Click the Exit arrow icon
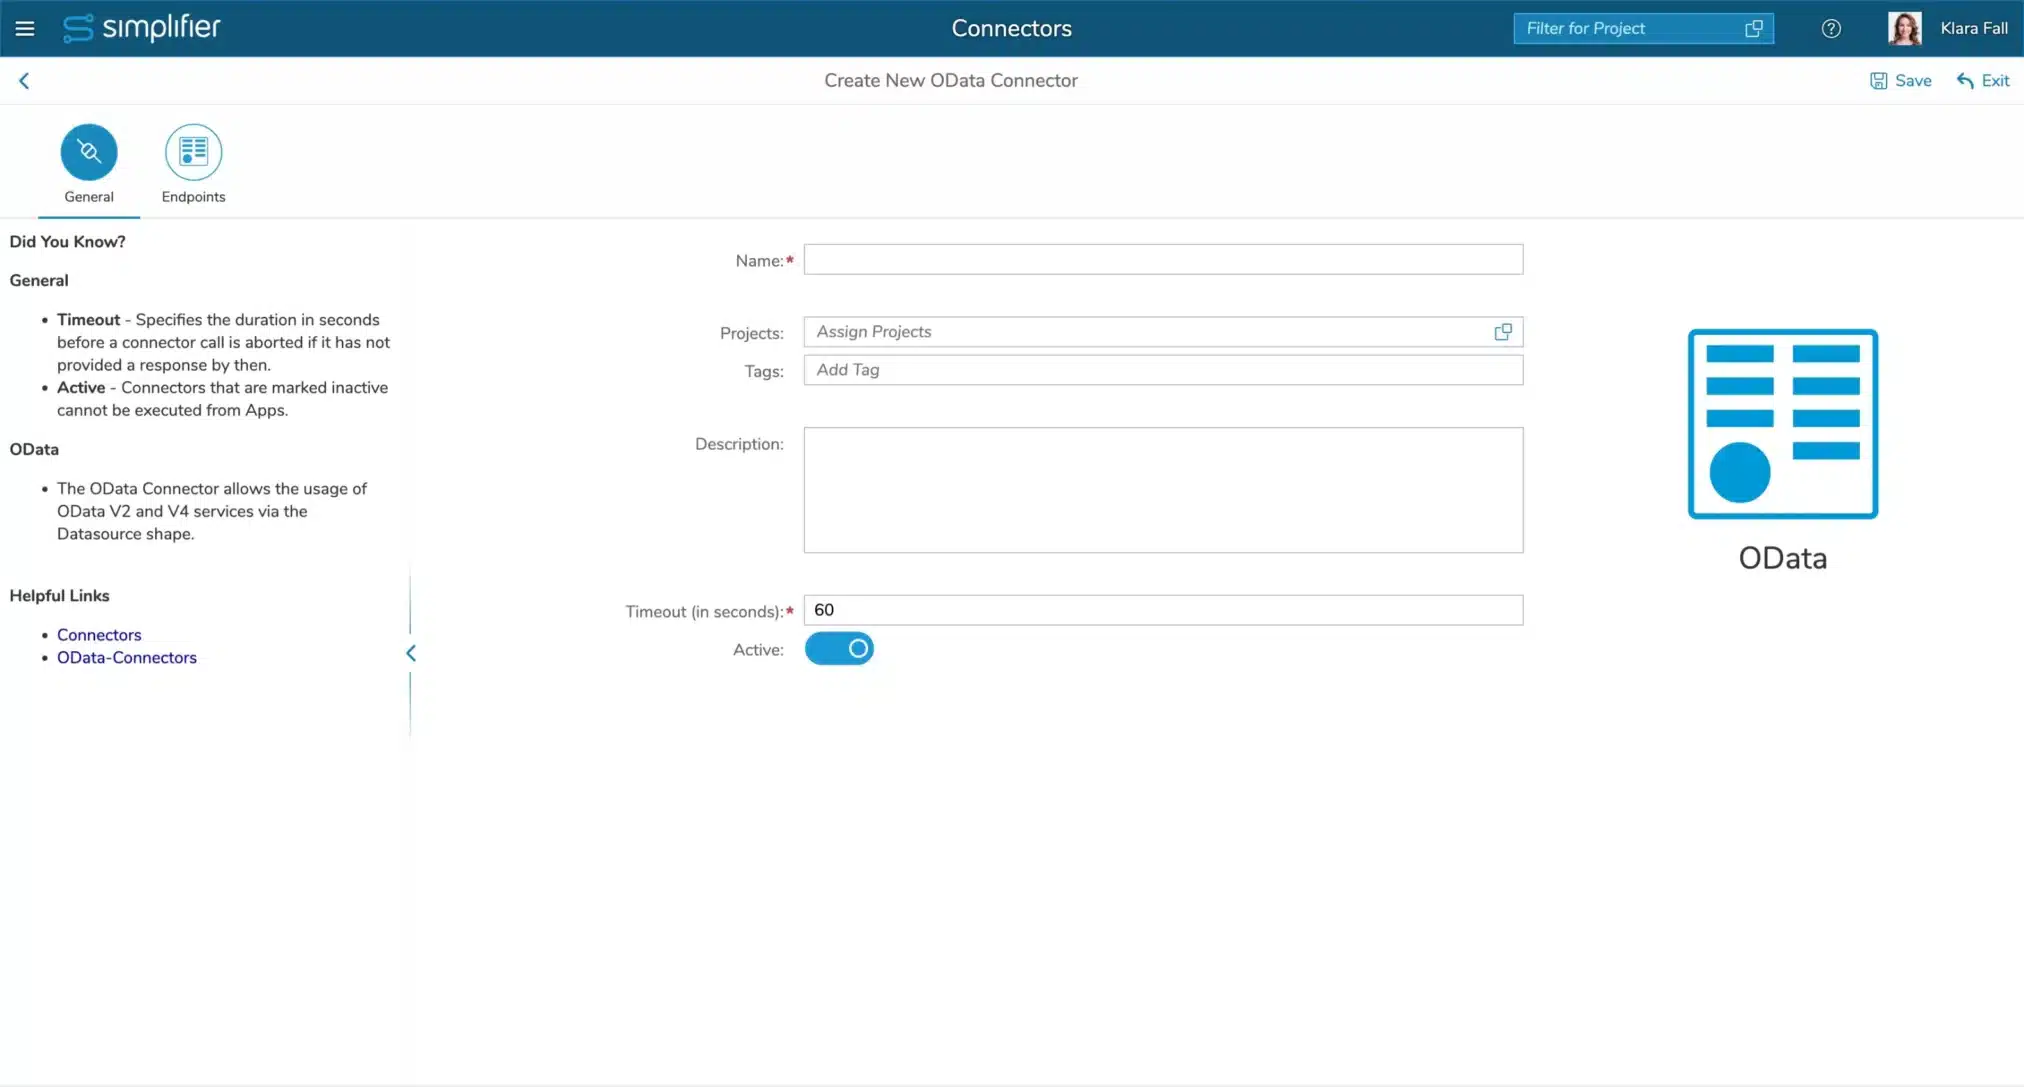Screen dimensions: 2024x1087 (x=1965, y=81)
